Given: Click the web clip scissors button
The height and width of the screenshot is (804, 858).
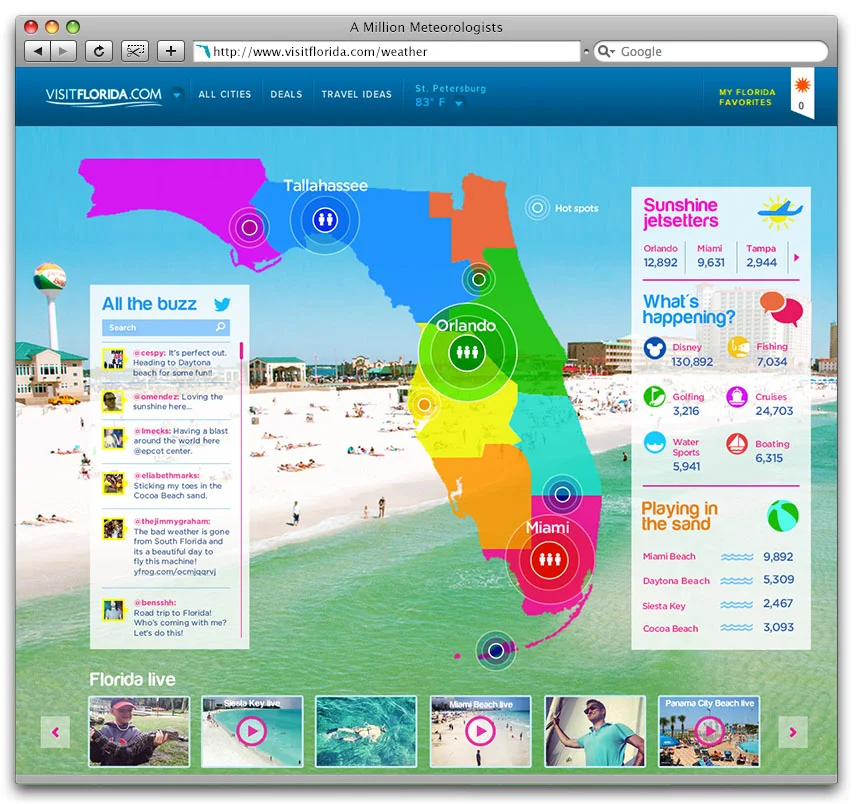Looking at the screenshot, I should click(x=135, y=51).
